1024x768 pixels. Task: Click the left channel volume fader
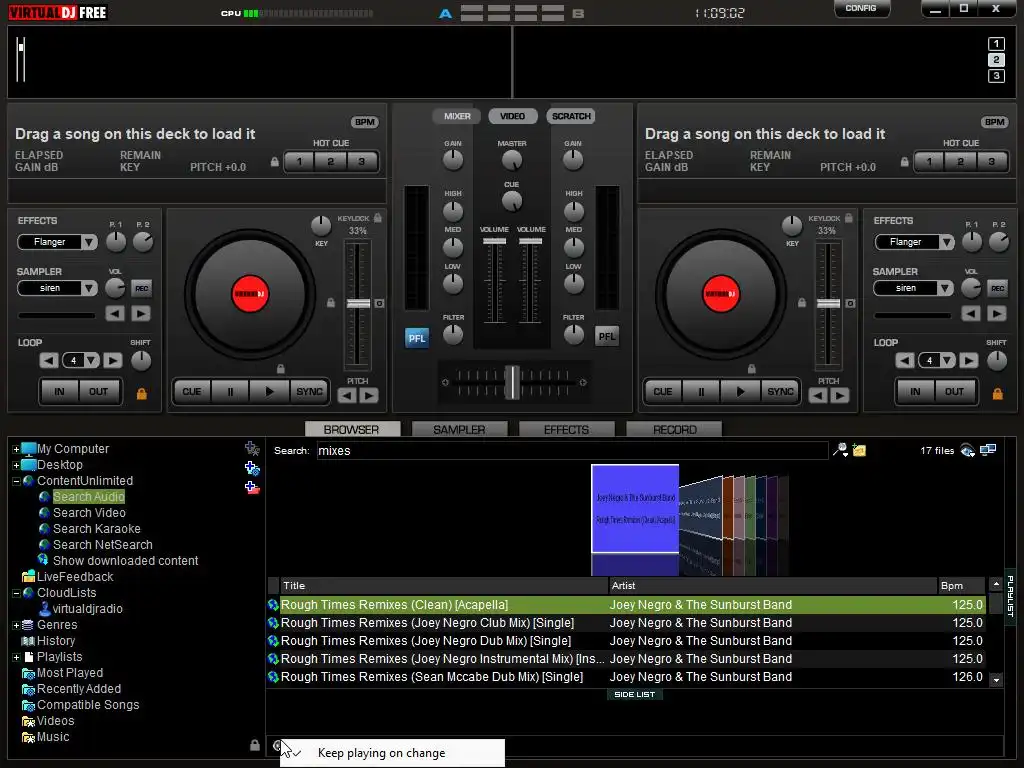(494, 242)
